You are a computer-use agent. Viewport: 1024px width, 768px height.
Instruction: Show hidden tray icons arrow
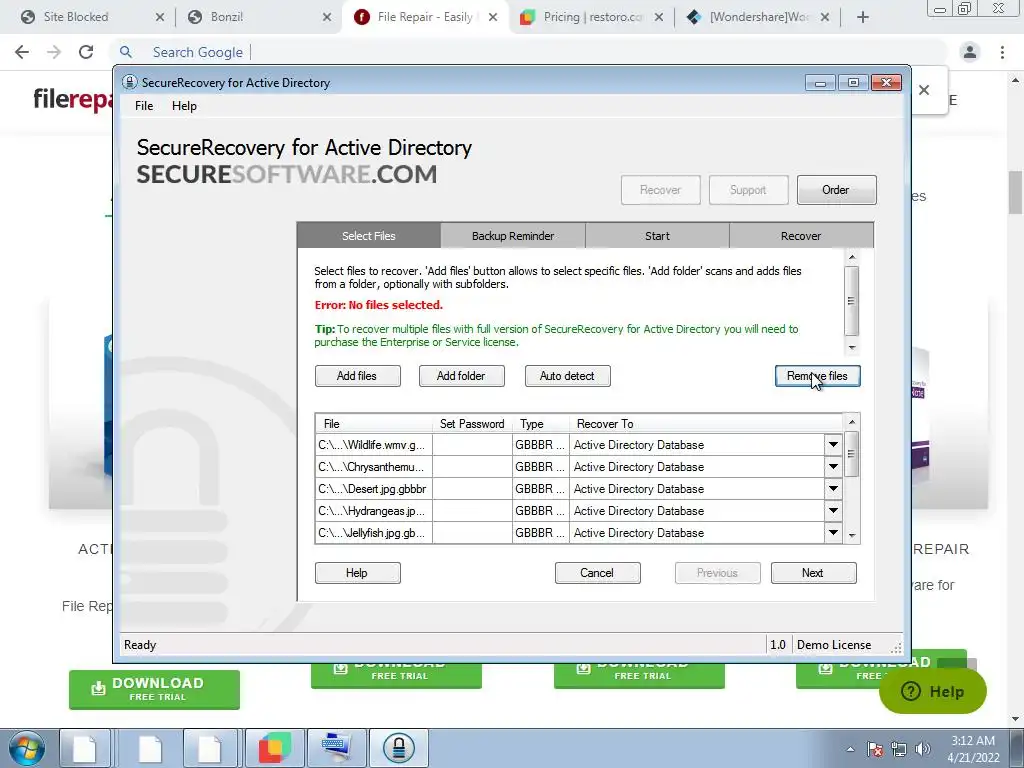click(x=850, y=750)
